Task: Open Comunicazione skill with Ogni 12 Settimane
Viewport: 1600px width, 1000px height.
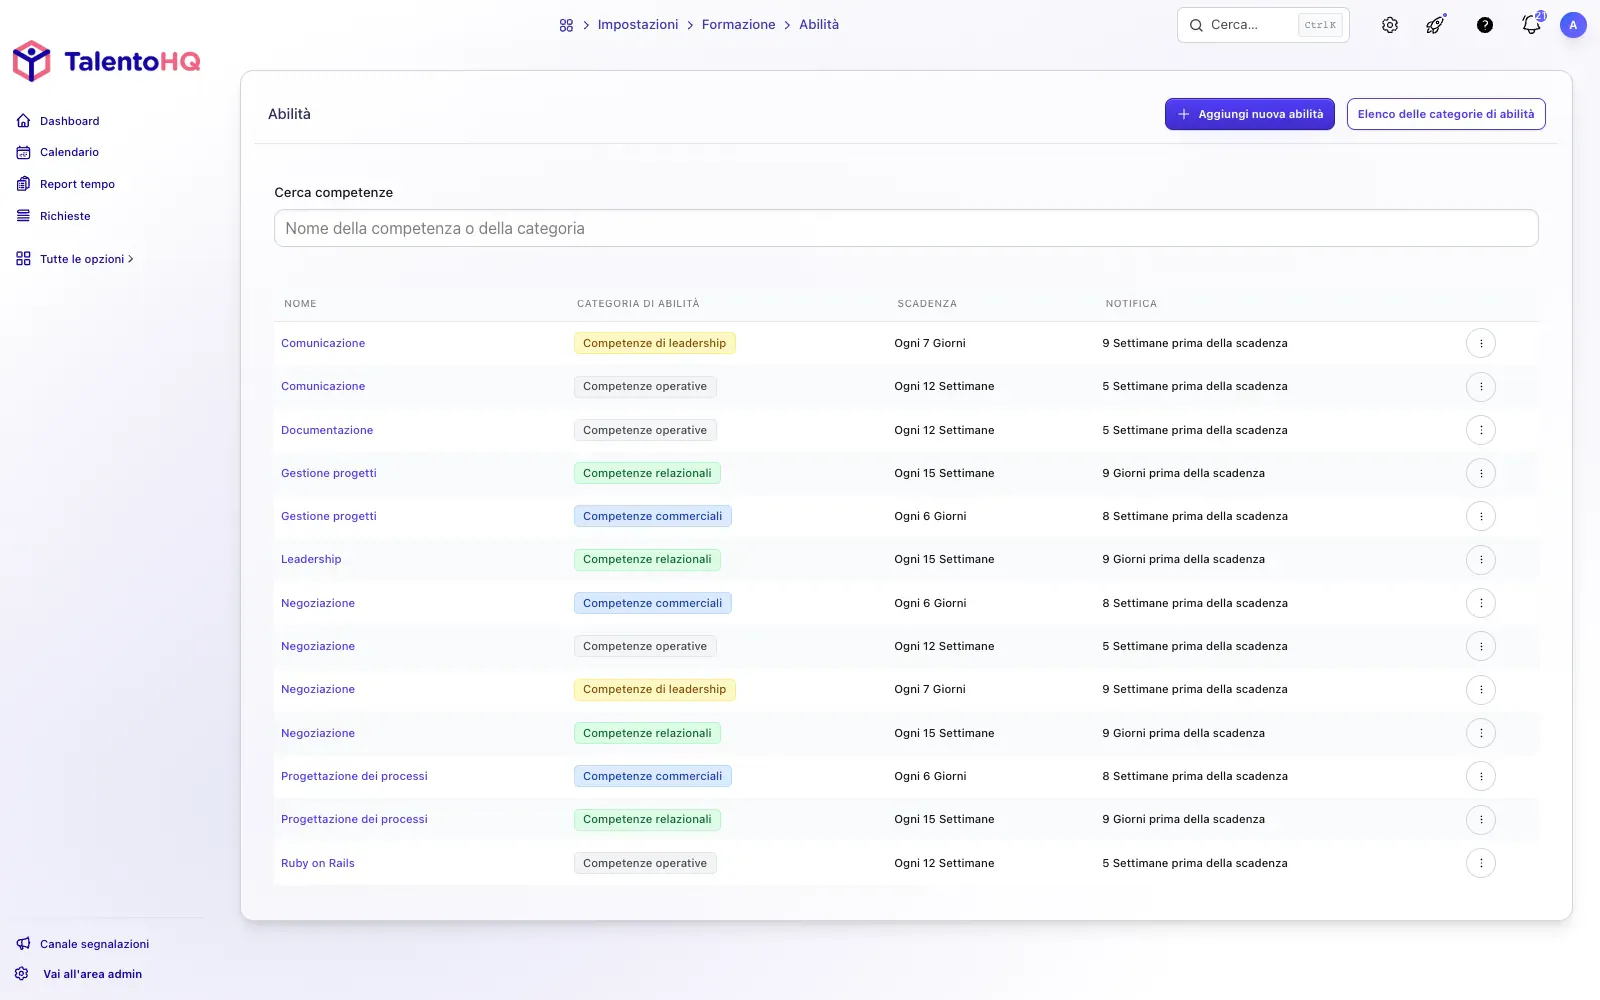Action: tap(323, 386)
